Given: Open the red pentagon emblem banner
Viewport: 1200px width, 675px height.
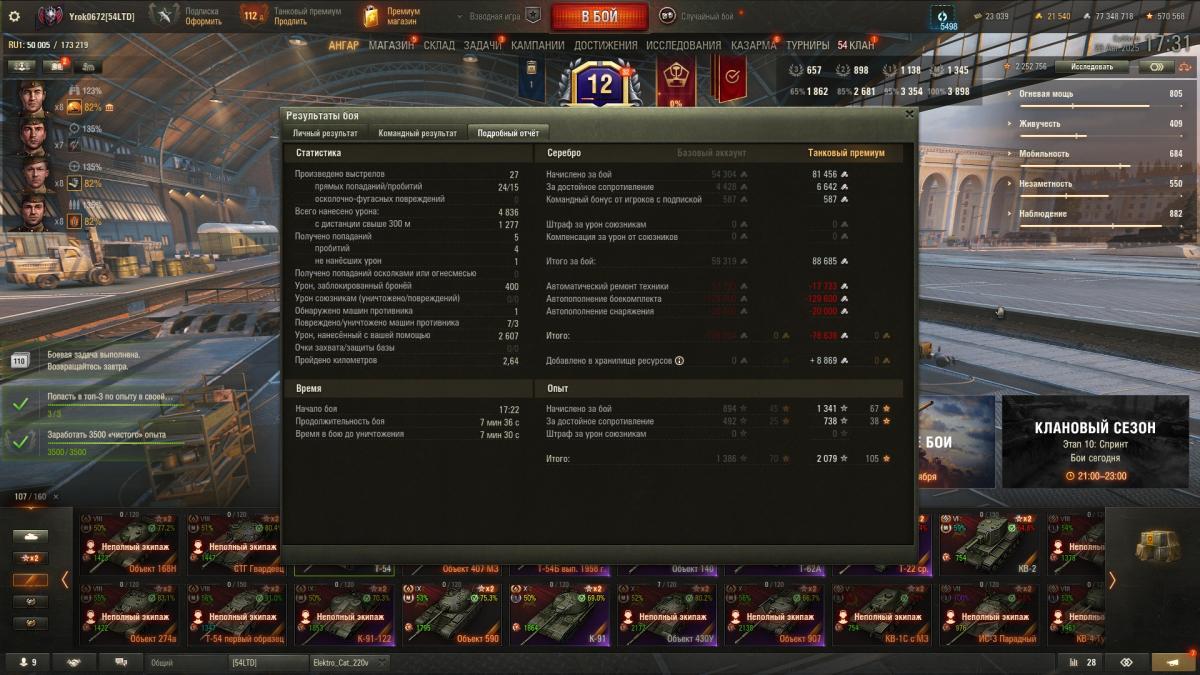Looking at the screenshot, I should tap(676, 80).
